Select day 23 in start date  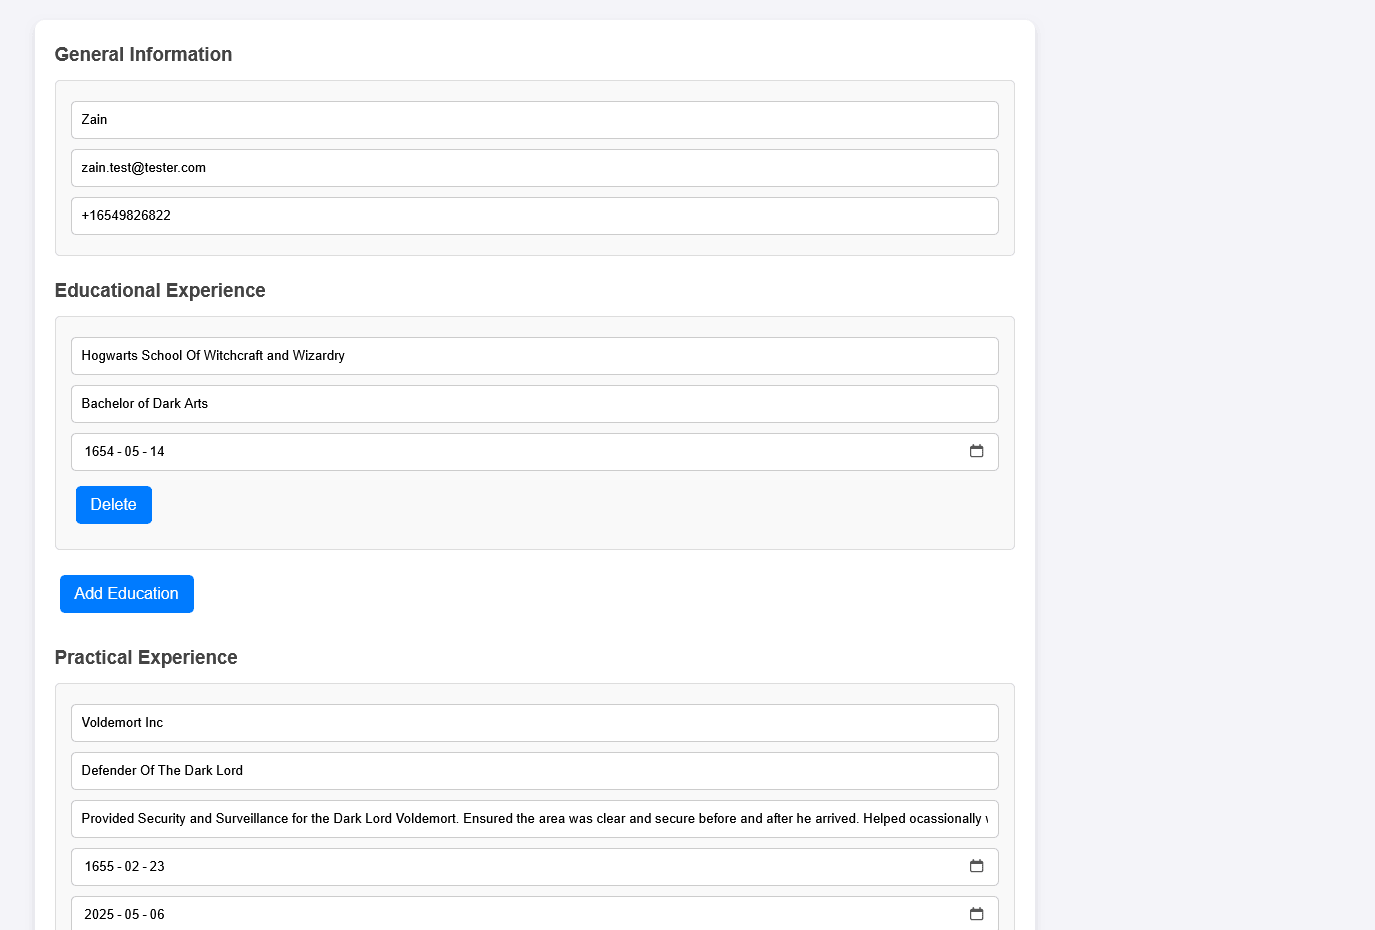[157, 867]
